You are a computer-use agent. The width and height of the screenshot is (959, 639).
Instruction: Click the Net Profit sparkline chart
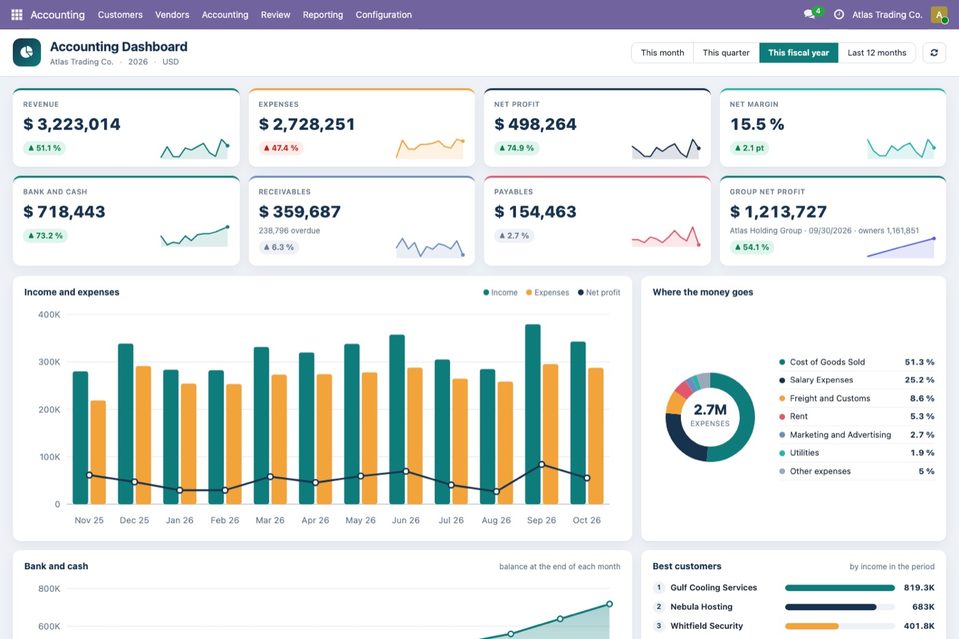(x=665, y=149)
